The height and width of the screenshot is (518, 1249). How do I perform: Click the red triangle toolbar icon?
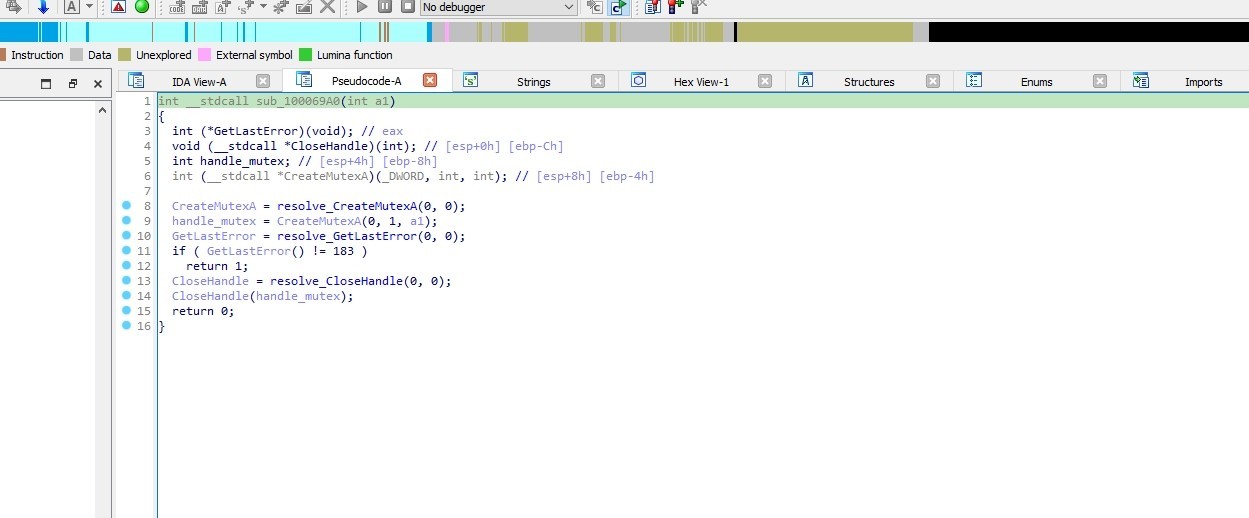pos(118,6)
